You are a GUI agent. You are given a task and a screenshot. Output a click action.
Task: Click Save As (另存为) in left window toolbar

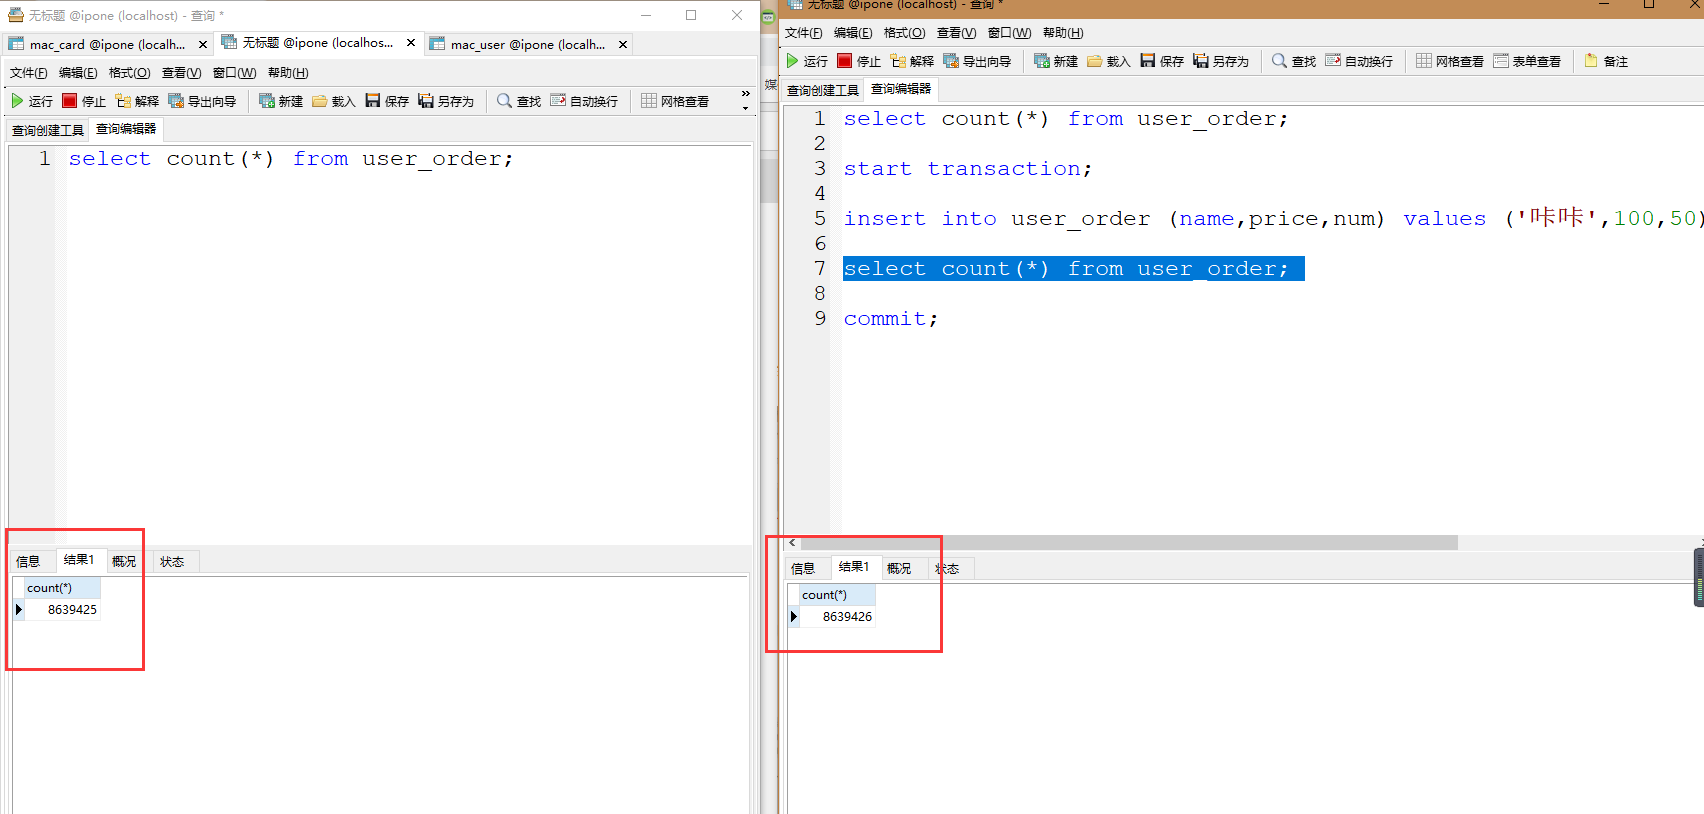click(446, 101)
